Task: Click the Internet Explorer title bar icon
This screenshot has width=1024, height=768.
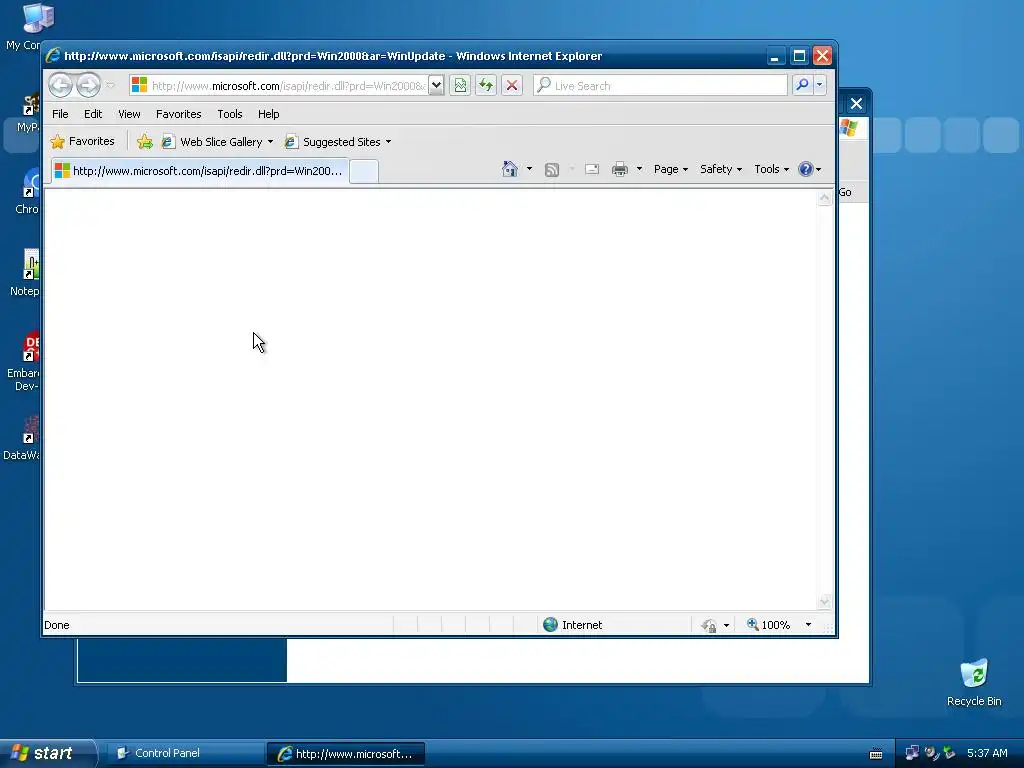Action: 53,56
